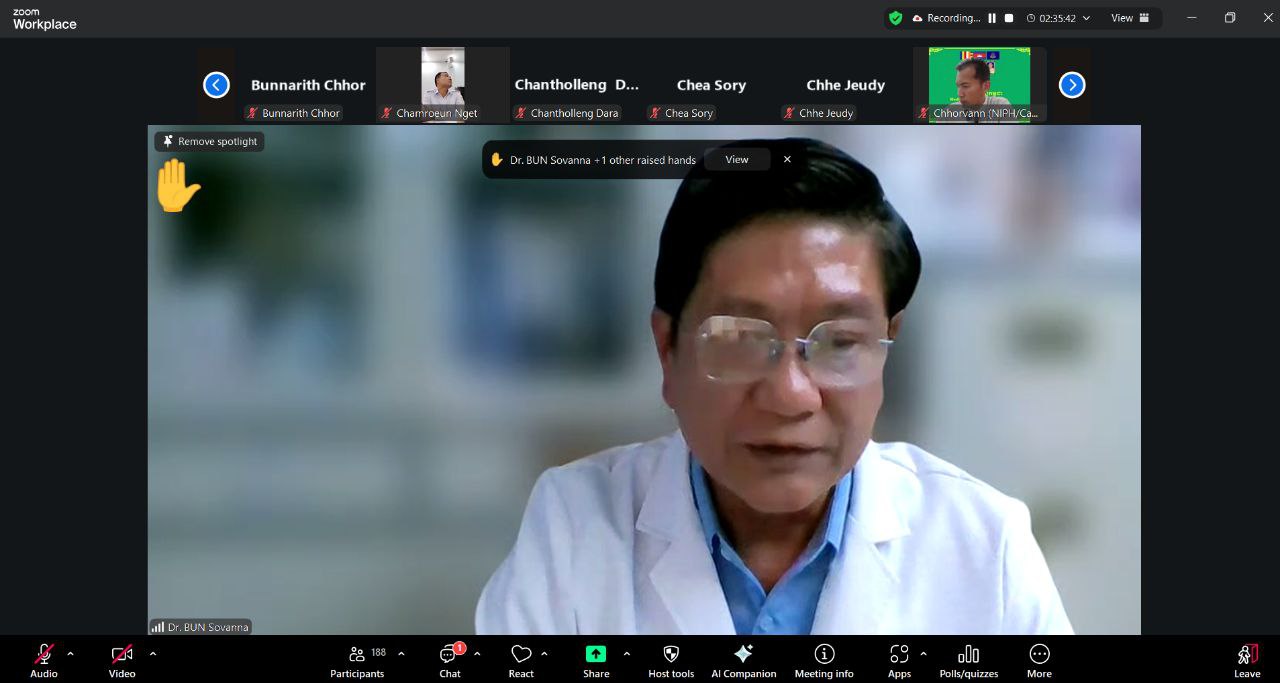Pause the recording
The width and height of the screenshot is (1280, 683).
(x=992, y=18)
